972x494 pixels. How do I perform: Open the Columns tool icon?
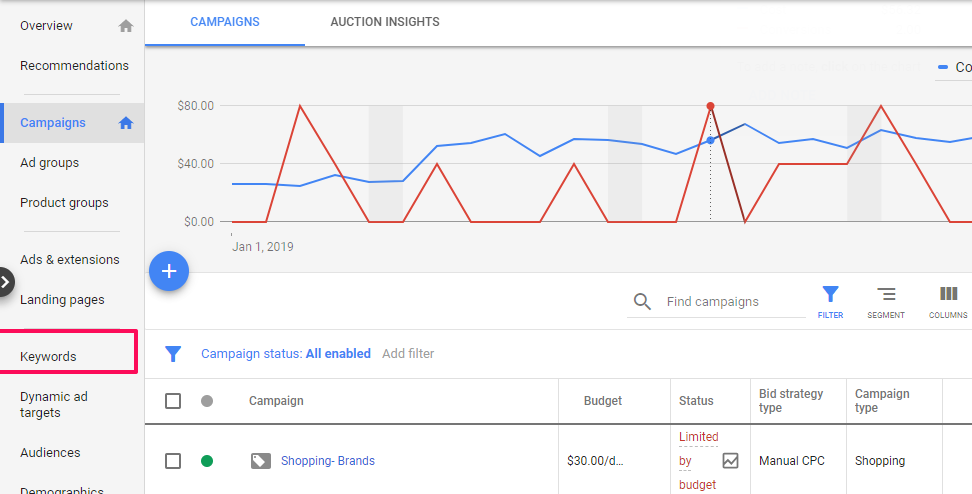[948, 295]
